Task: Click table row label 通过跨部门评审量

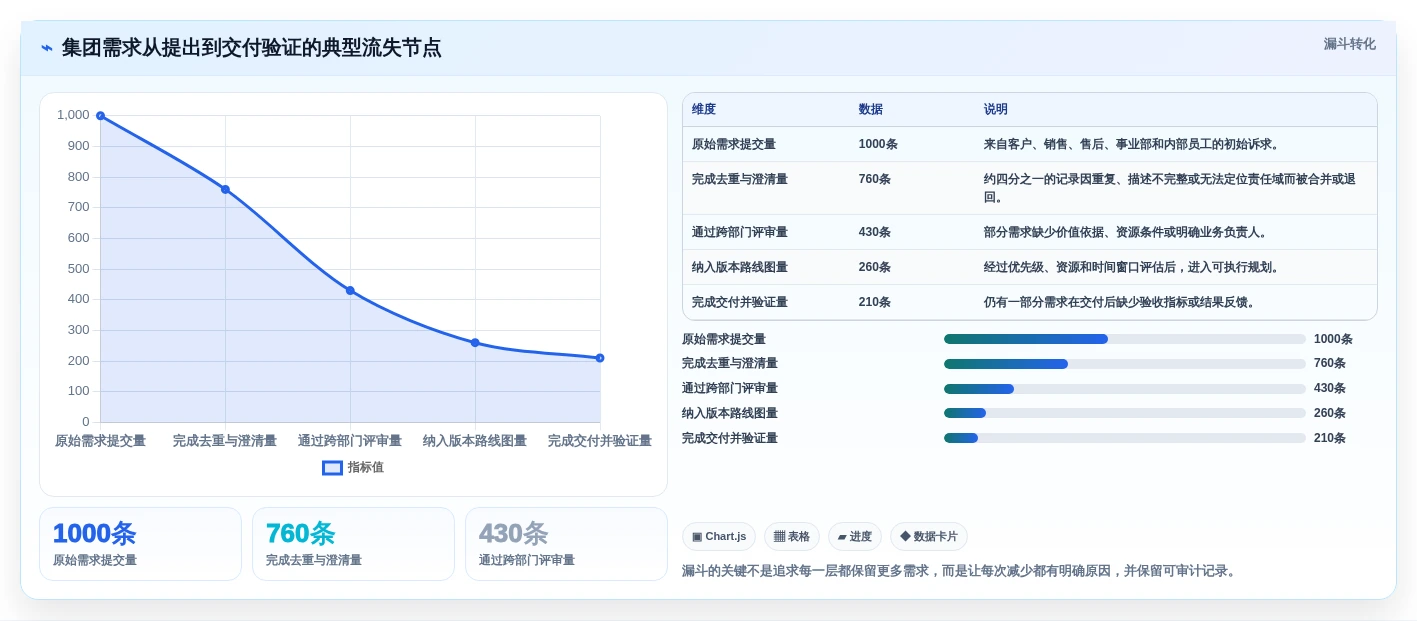Action: [x=740, y=232]
